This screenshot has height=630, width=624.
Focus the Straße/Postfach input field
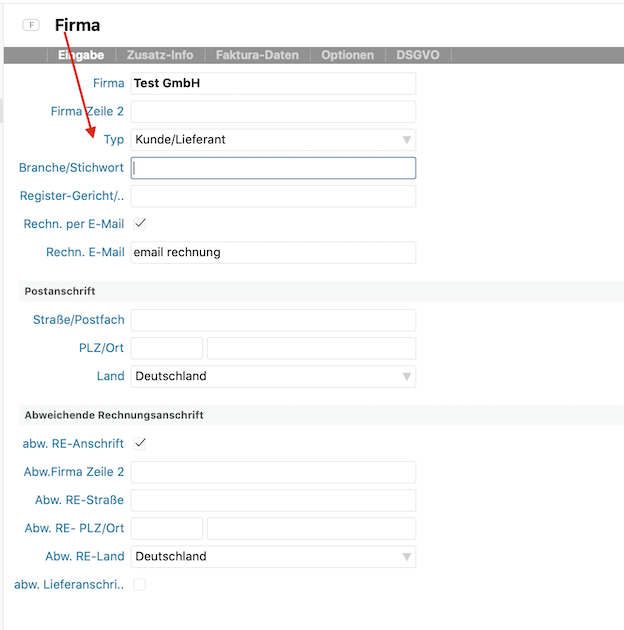[273, 320]
